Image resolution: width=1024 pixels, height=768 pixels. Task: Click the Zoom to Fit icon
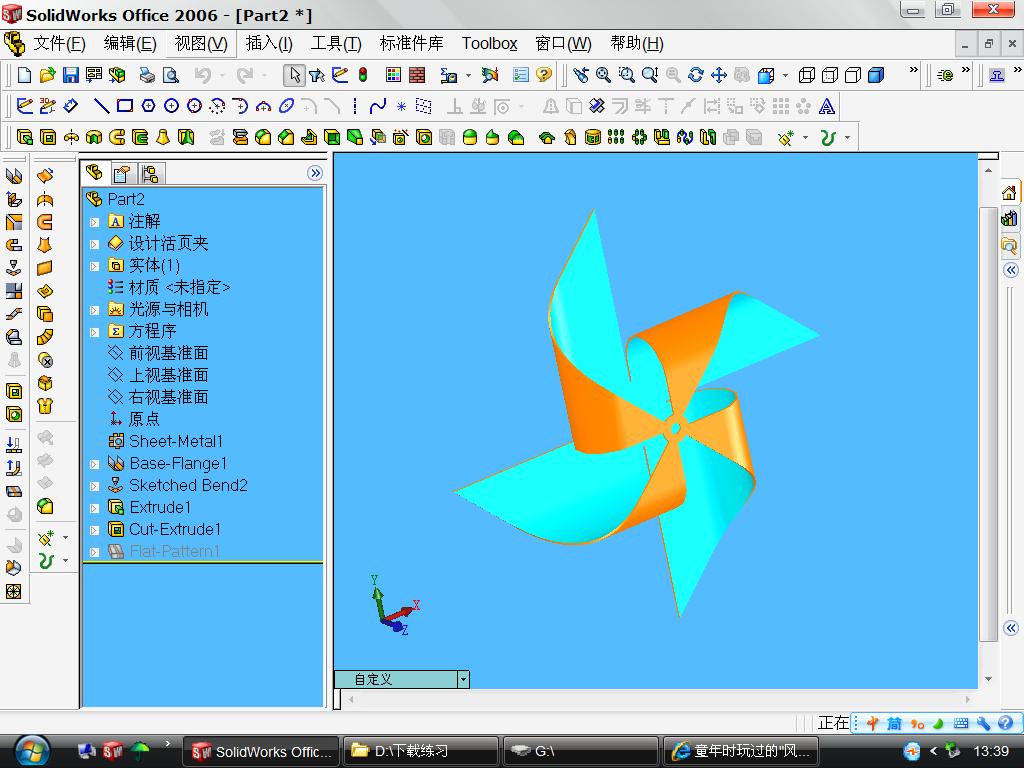coord(603,75)
